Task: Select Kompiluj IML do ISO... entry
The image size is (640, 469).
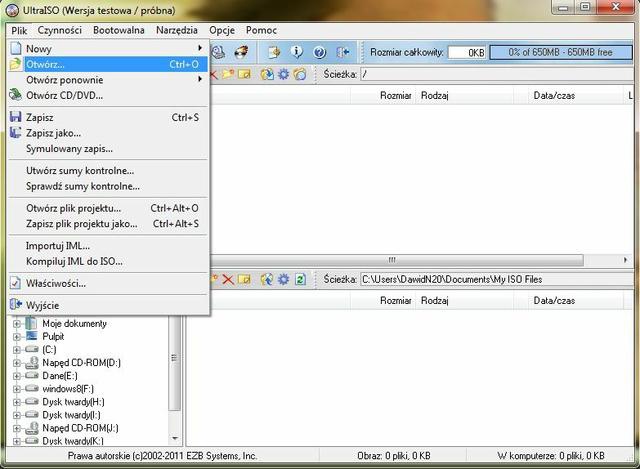Action: point(108,261)
